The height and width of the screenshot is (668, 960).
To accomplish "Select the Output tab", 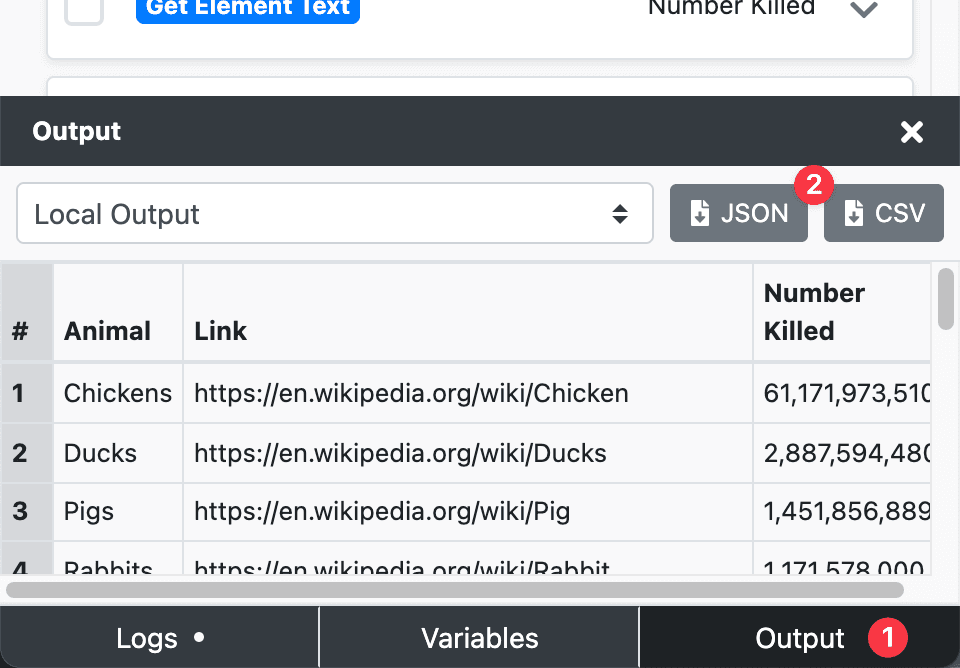I will [799, 638].
